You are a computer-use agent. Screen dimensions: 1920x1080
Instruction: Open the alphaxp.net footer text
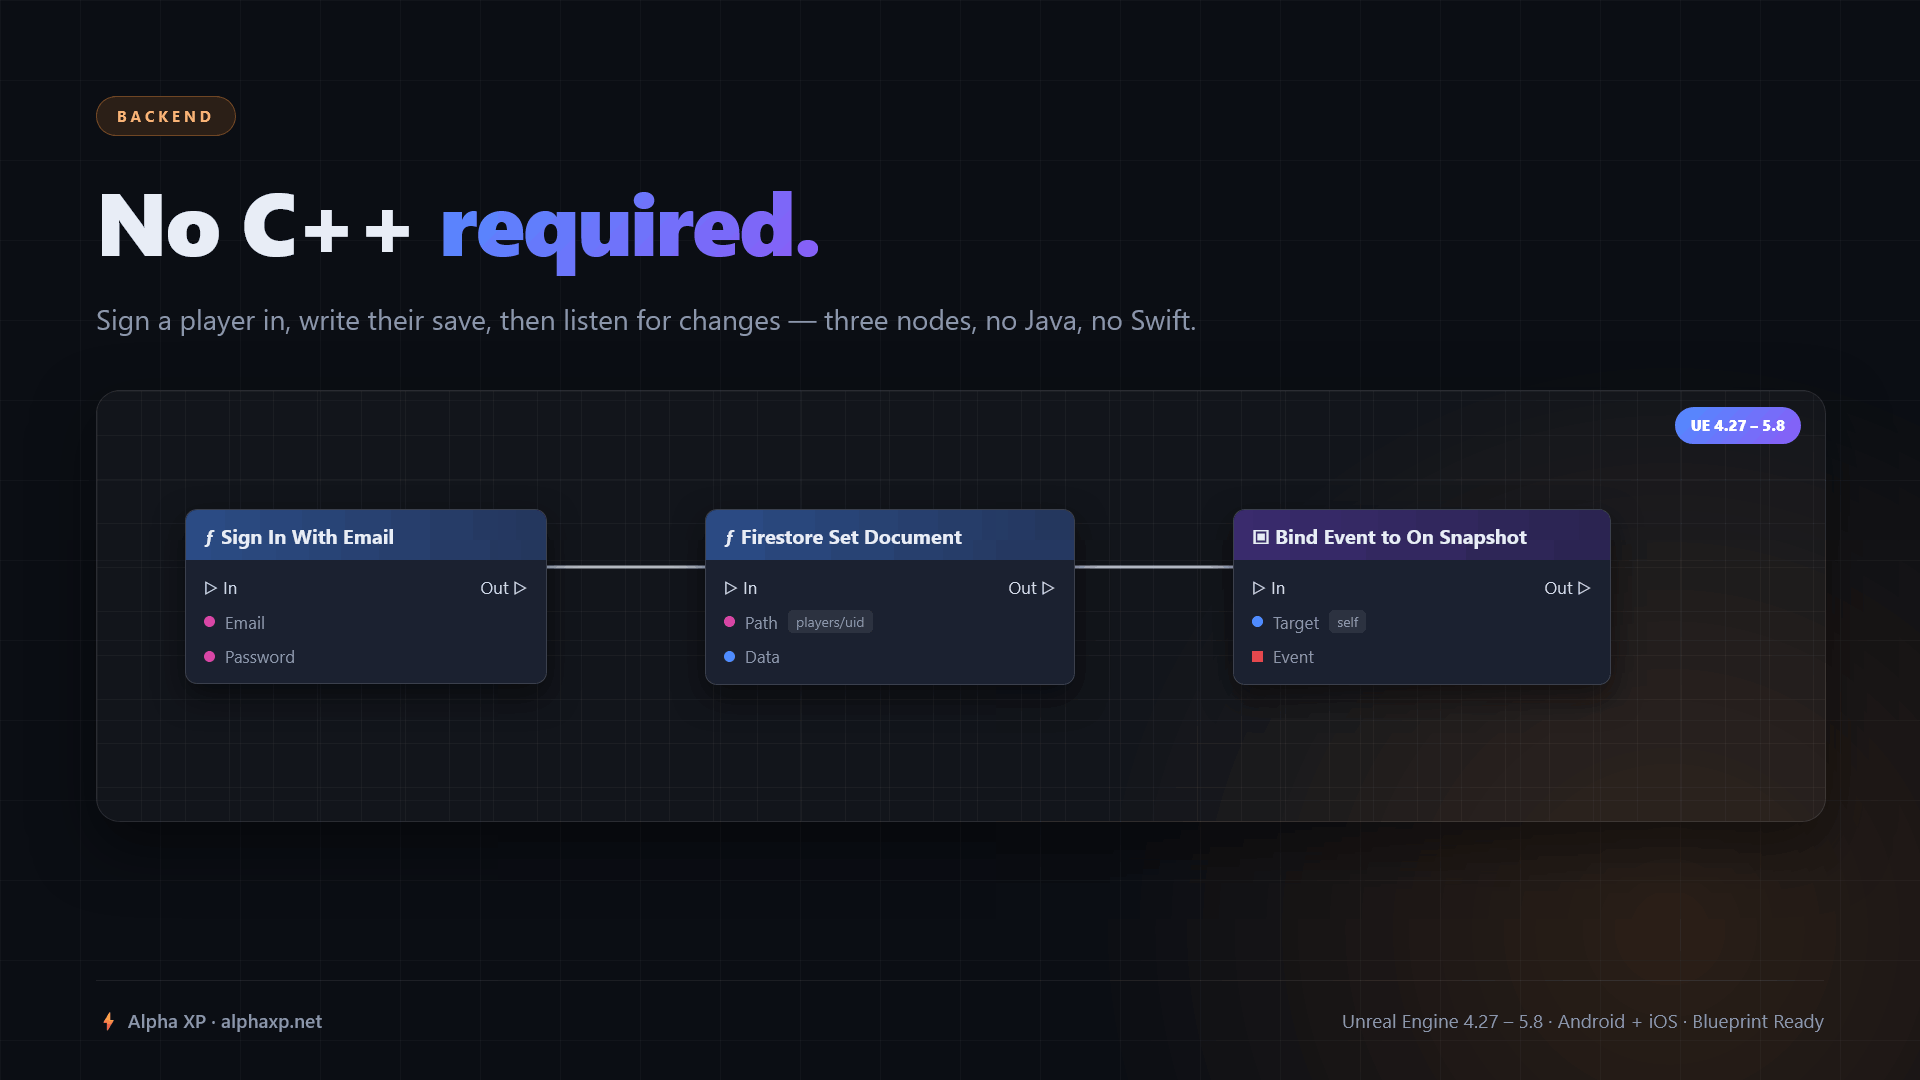point(271,1021)
